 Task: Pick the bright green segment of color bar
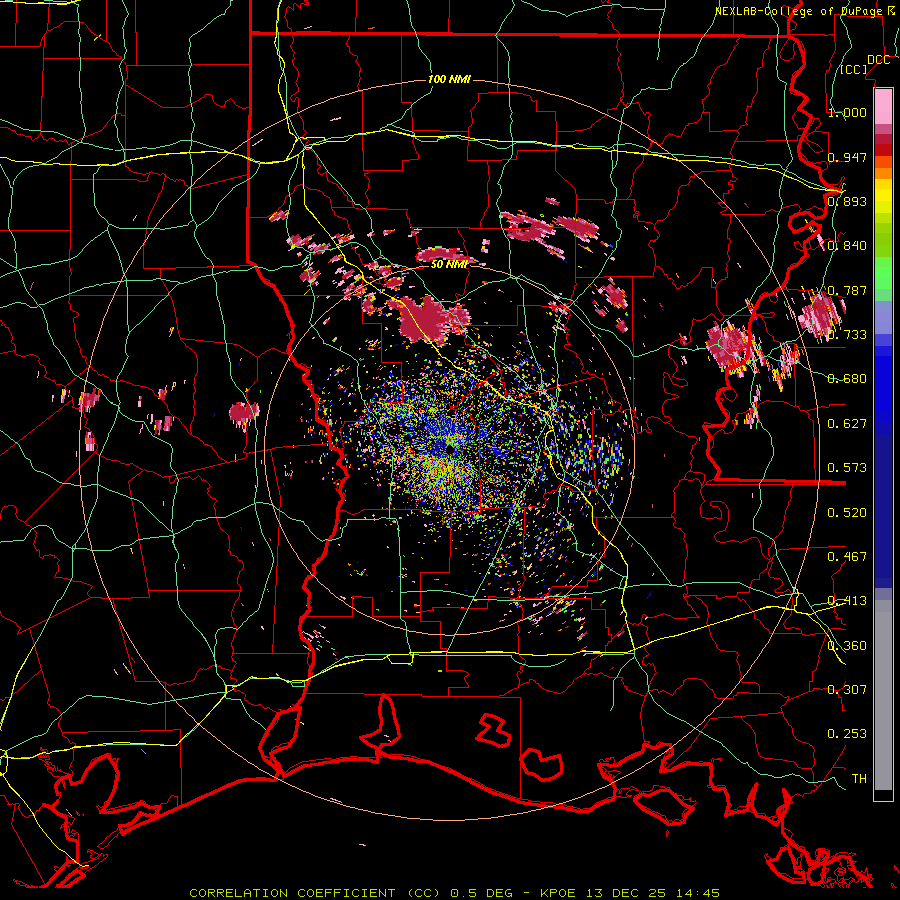point(883,273)
